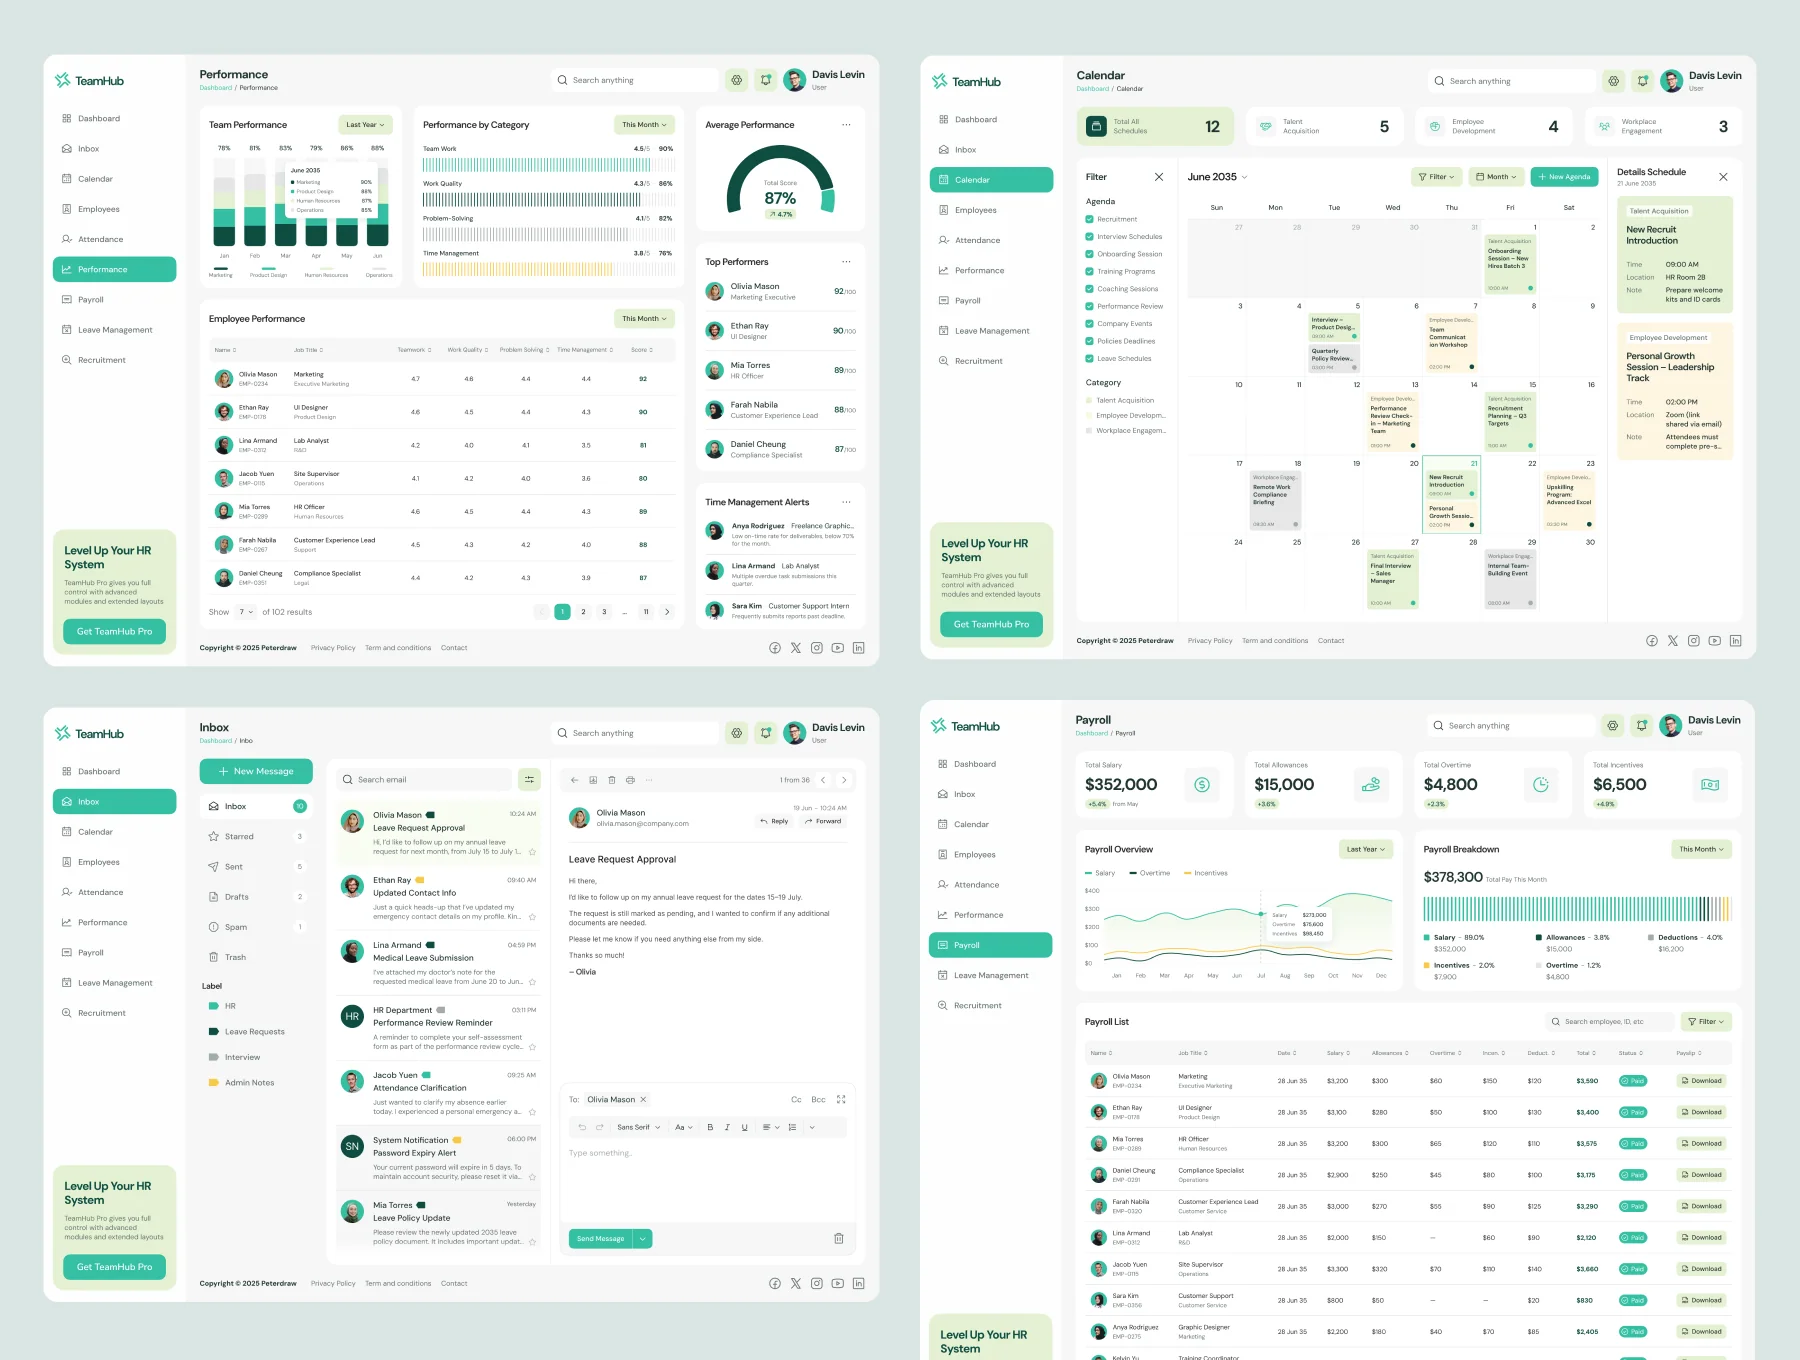This screenshot has height=1360, width=1800.
Task: Show the previous email with the left chevron by '1 from 36'
Action: pos(823,780)
